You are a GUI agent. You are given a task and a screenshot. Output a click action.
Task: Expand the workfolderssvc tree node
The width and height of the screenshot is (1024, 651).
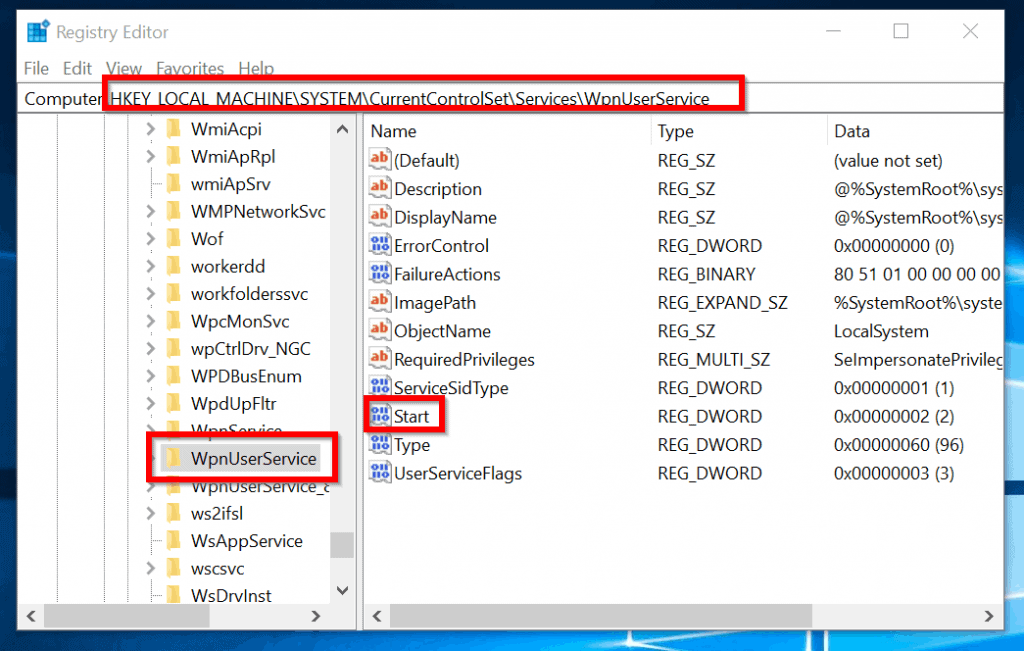[x=151, y=293]
